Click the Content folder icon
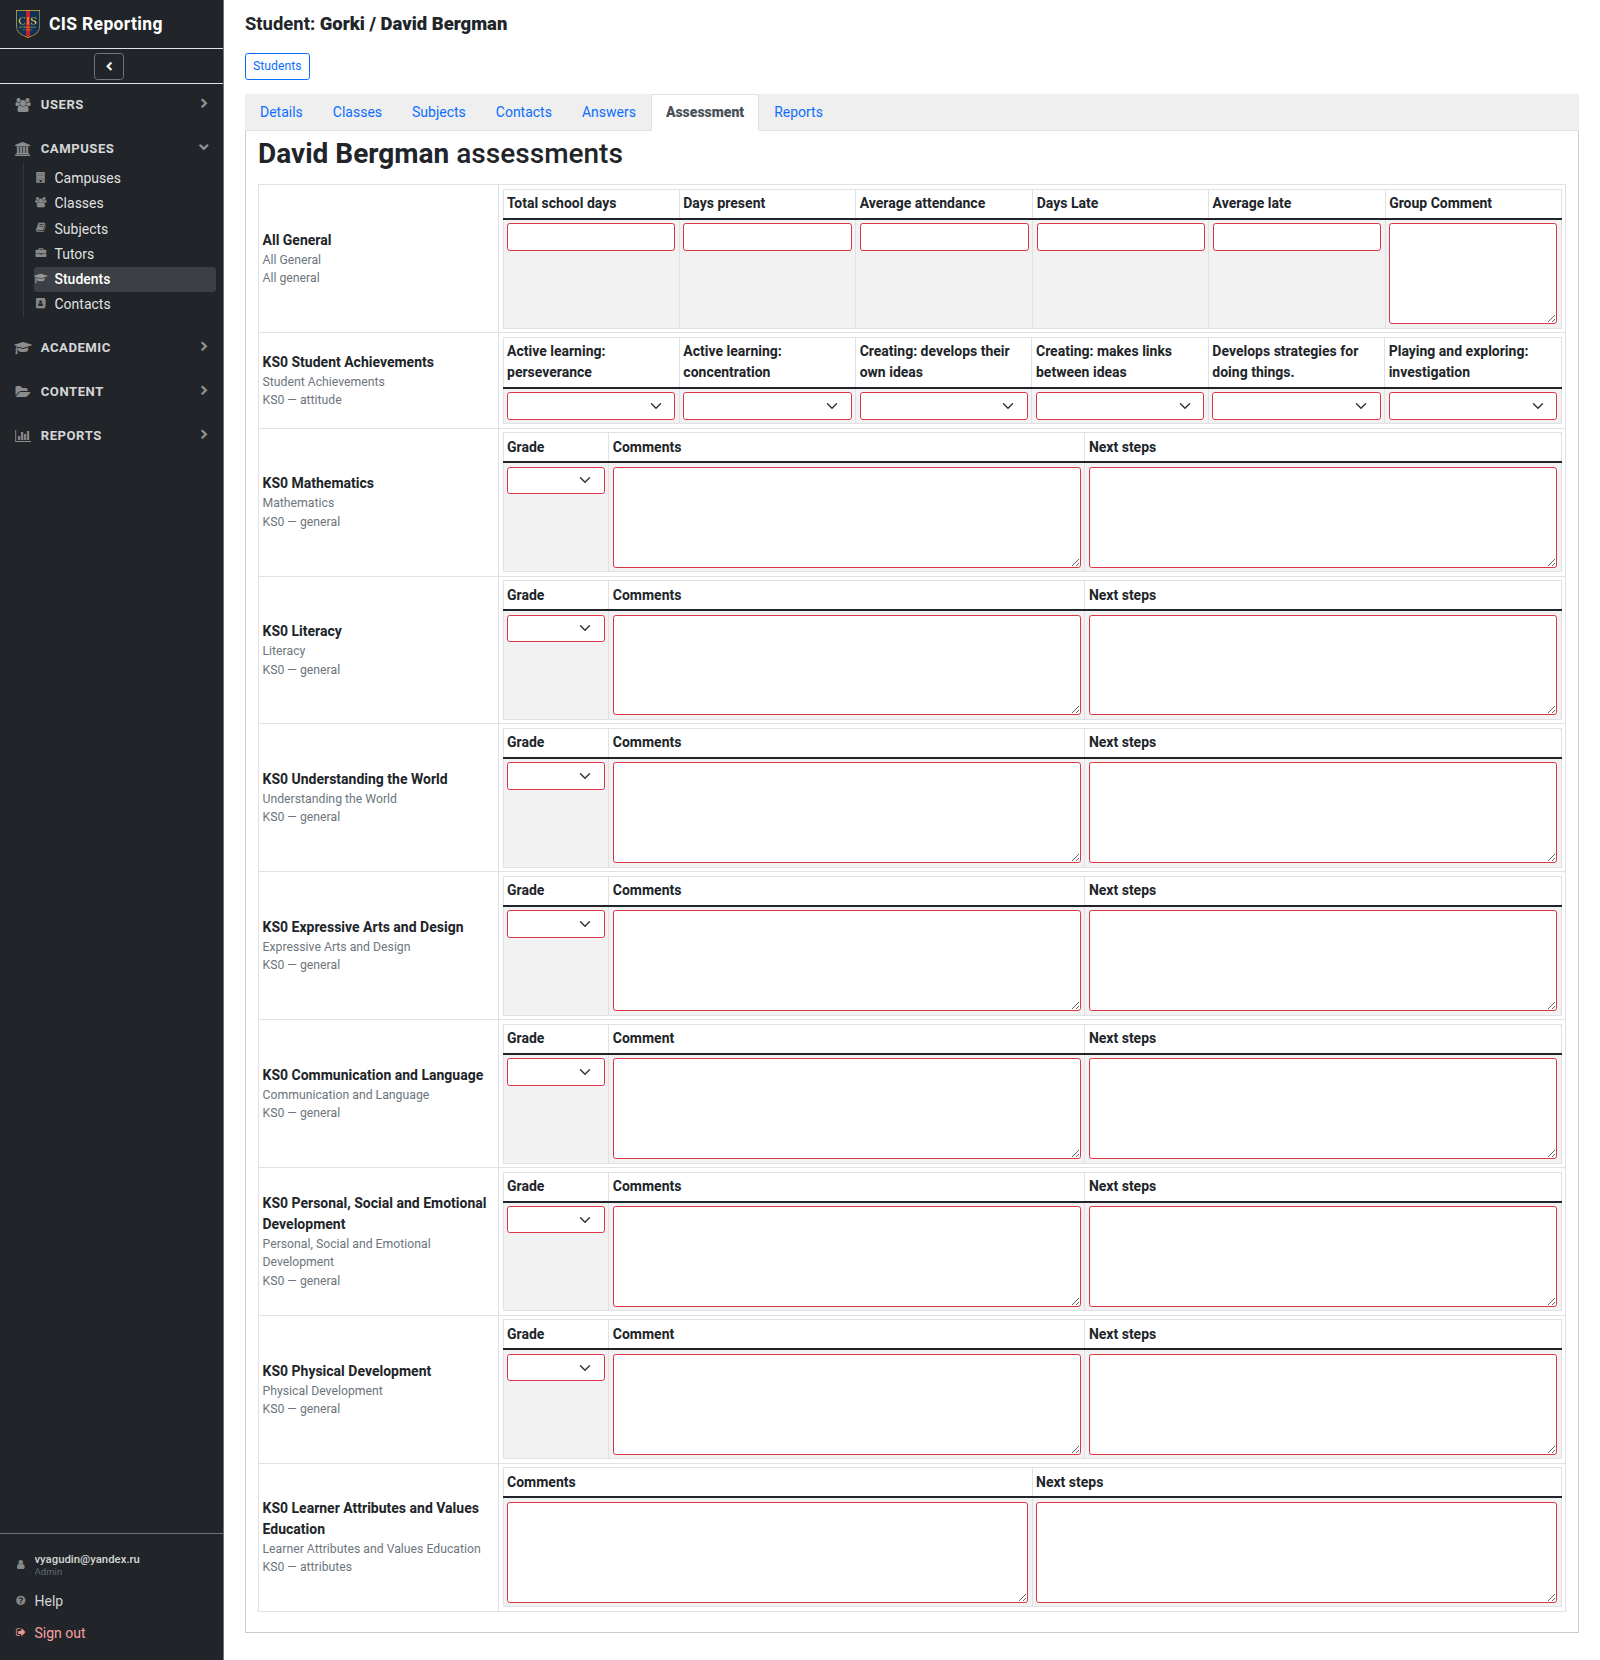The height and width of the screenshot is (1660, 1600). pyautogui.click(x=23, y=392)
